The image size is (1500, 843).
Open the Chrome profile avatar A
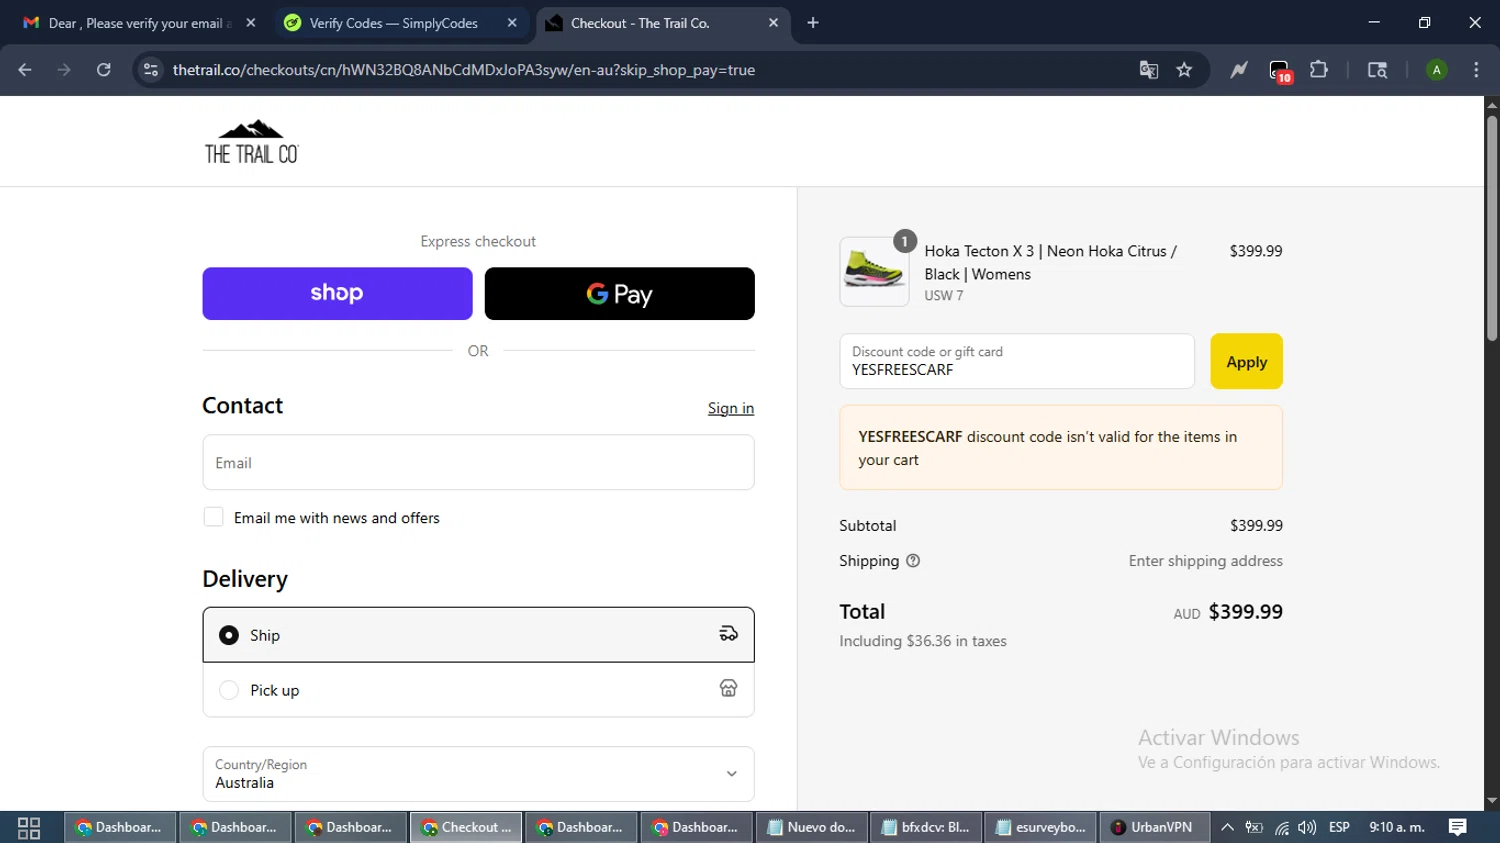pos(1437,70)
